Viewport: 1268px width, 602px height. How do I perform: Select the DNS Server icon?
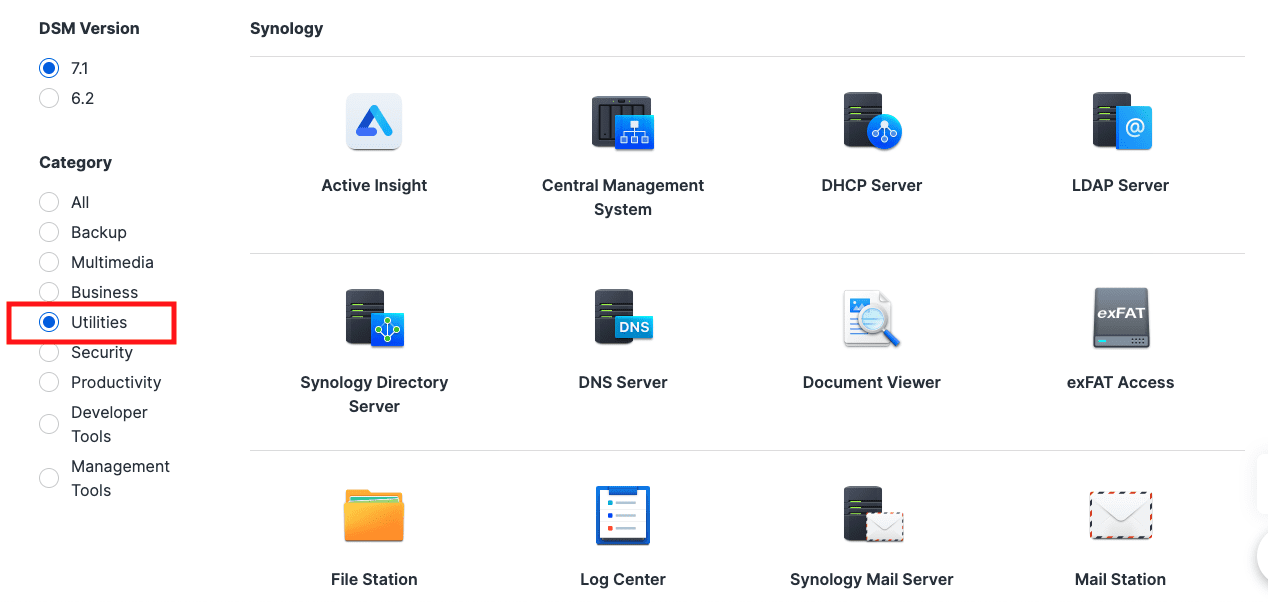tap(622, 318)
